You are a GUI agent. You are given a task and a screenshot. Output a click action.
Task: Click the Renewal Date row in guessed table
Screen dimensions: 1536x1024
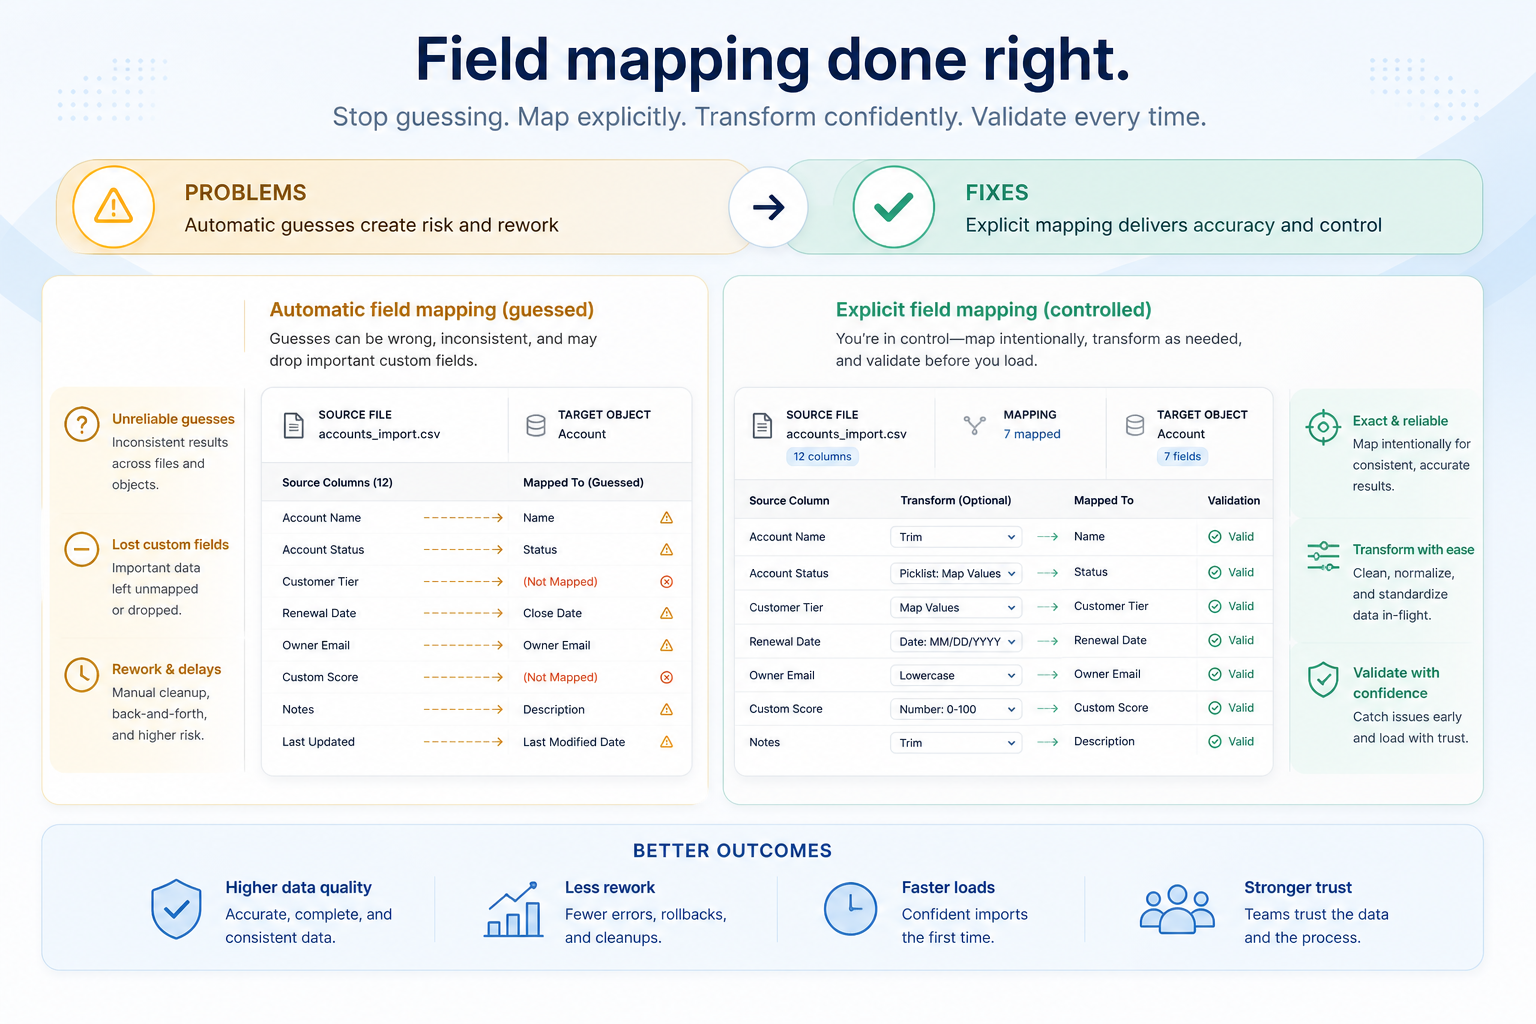[477, 614]
